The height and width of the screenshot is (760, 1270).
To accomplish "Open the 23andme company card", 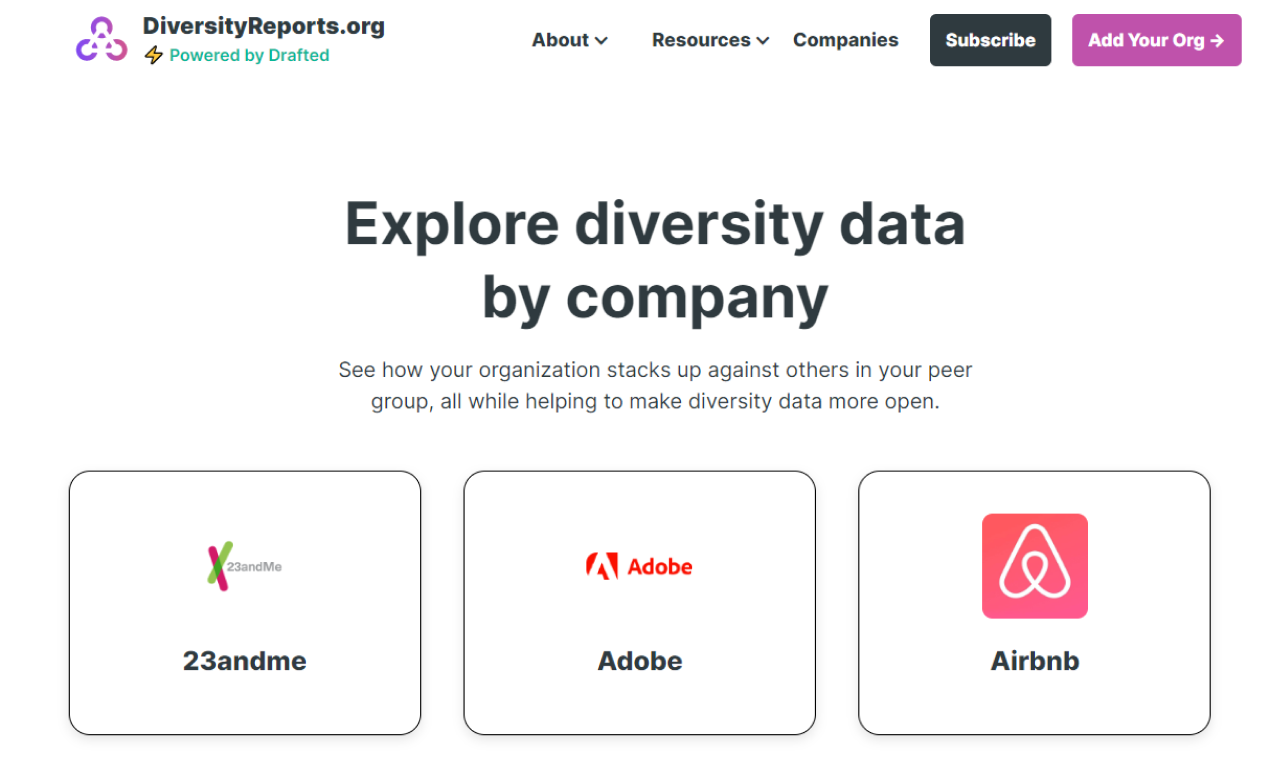I will [244, 601].
